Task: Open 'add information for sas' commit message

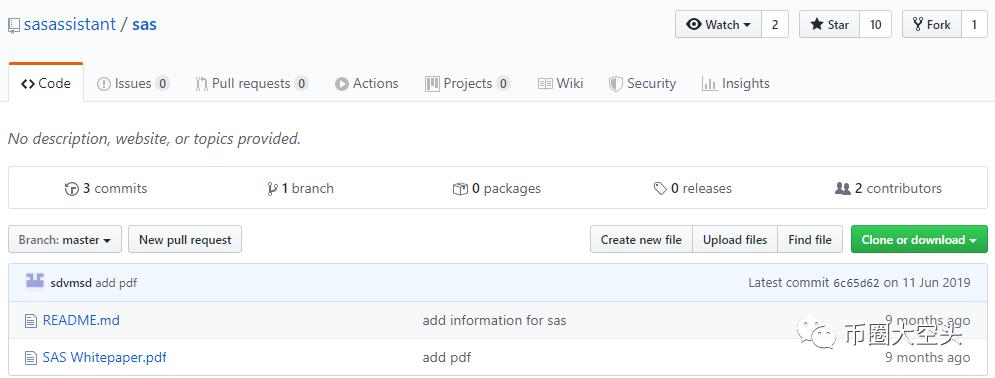Action: (494, 320)
